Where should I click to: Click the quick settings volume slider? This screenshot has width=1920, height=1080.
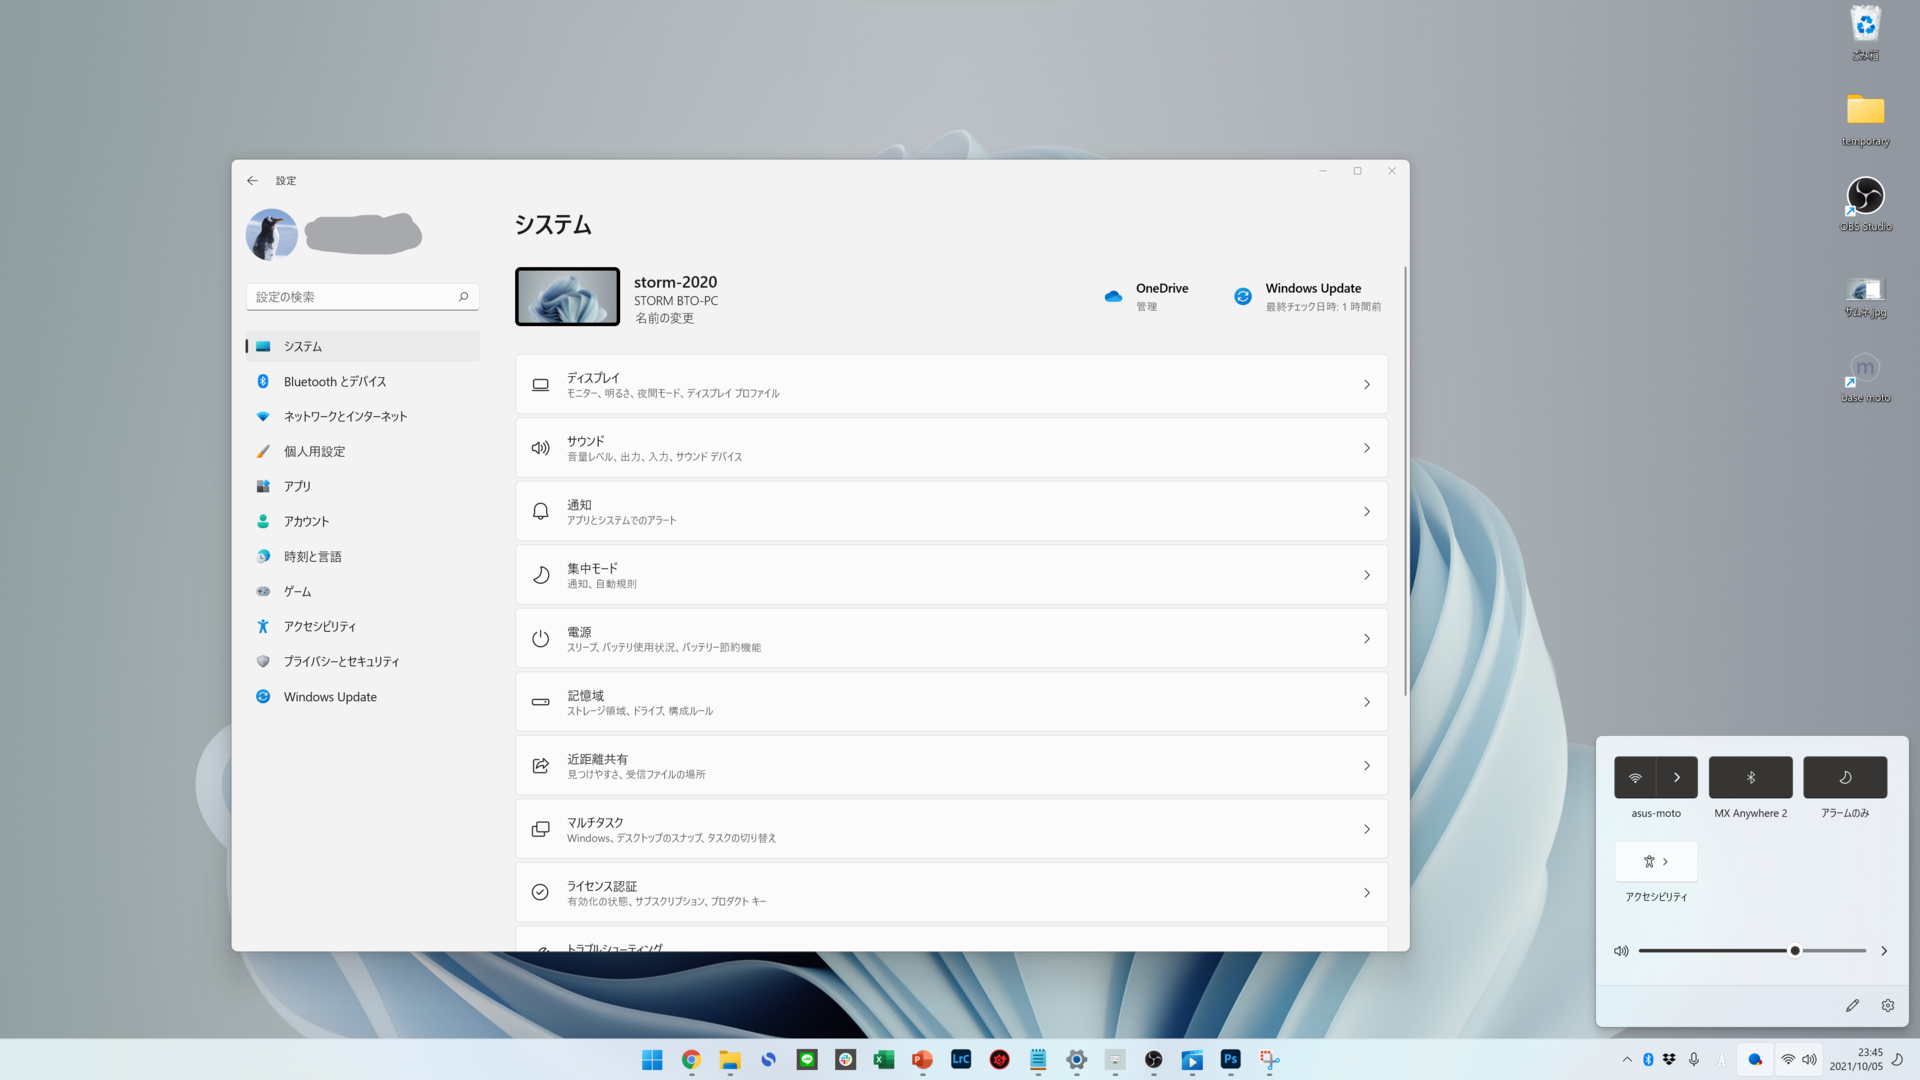pos(1752,951)
